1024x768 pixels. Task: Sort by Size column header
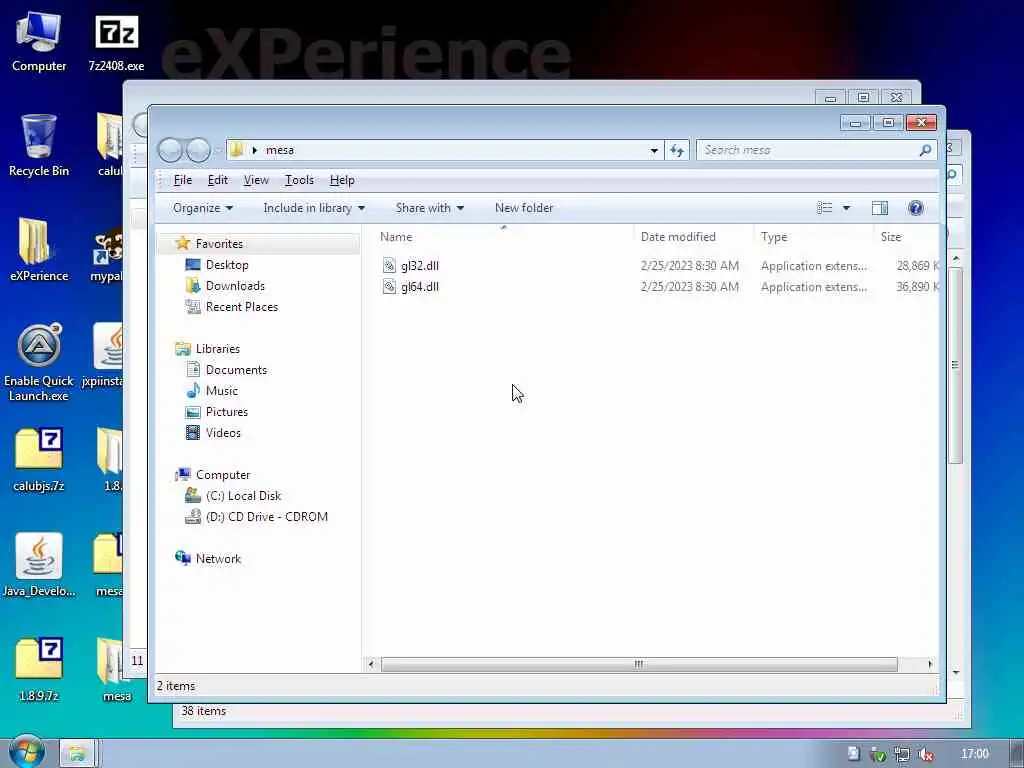point(891,237)
